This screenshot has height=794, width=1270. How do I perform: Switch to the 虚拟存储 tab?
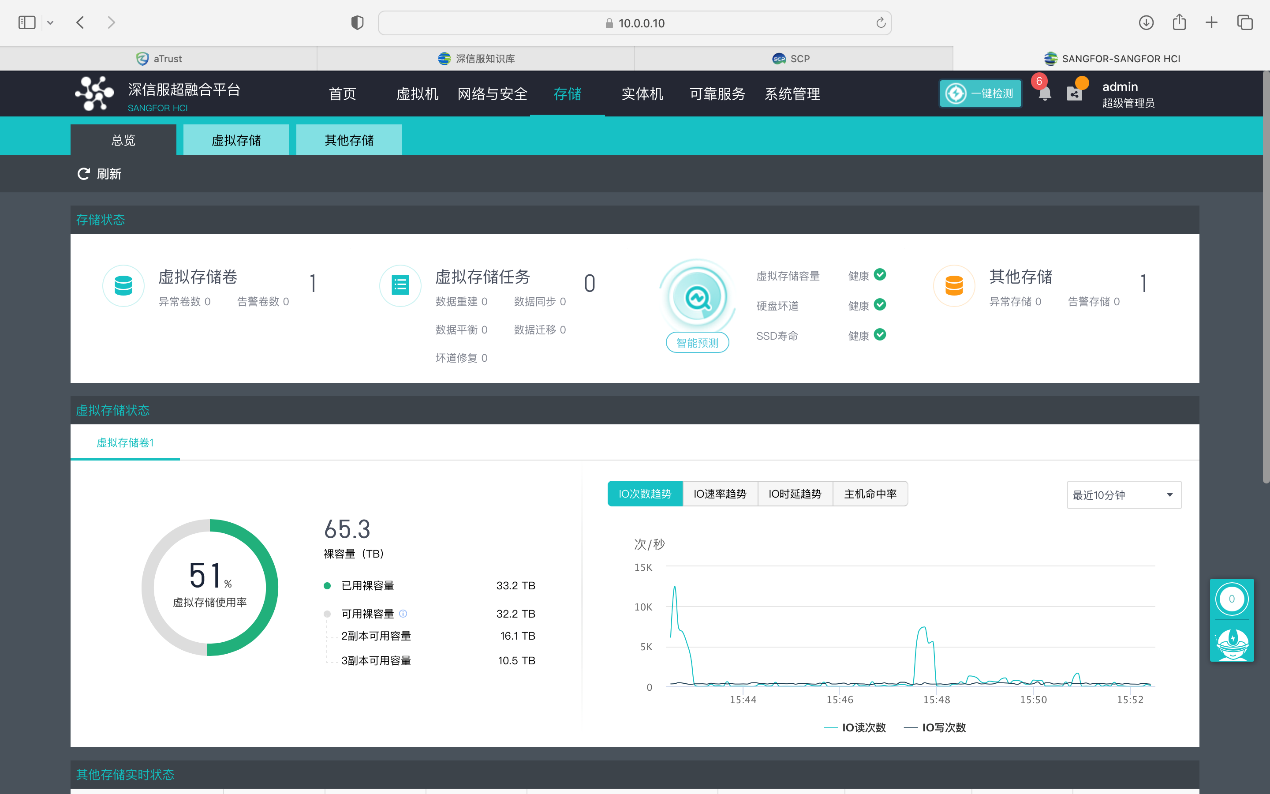[236, 140]
